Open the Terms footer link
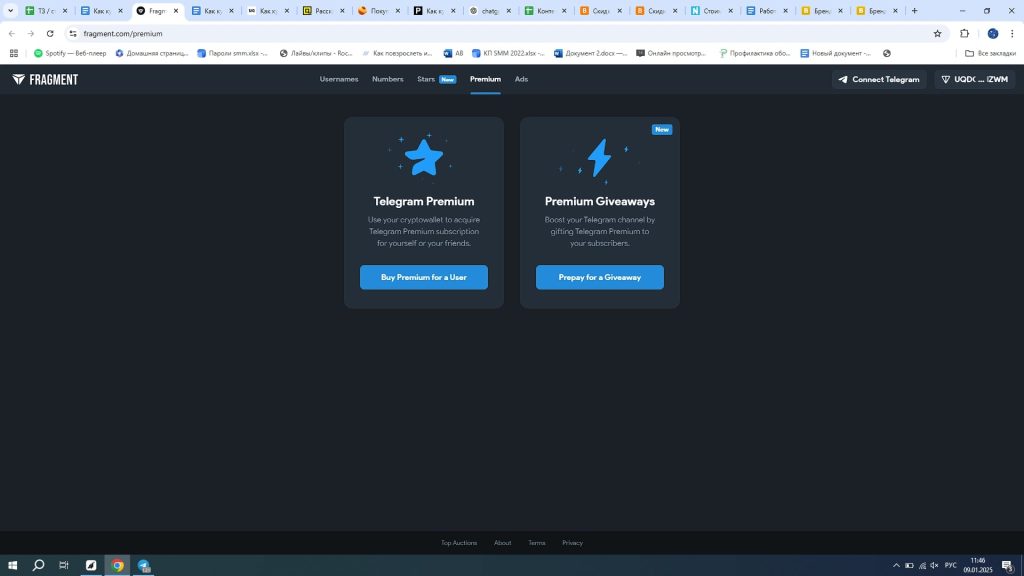 pos(537,543)
